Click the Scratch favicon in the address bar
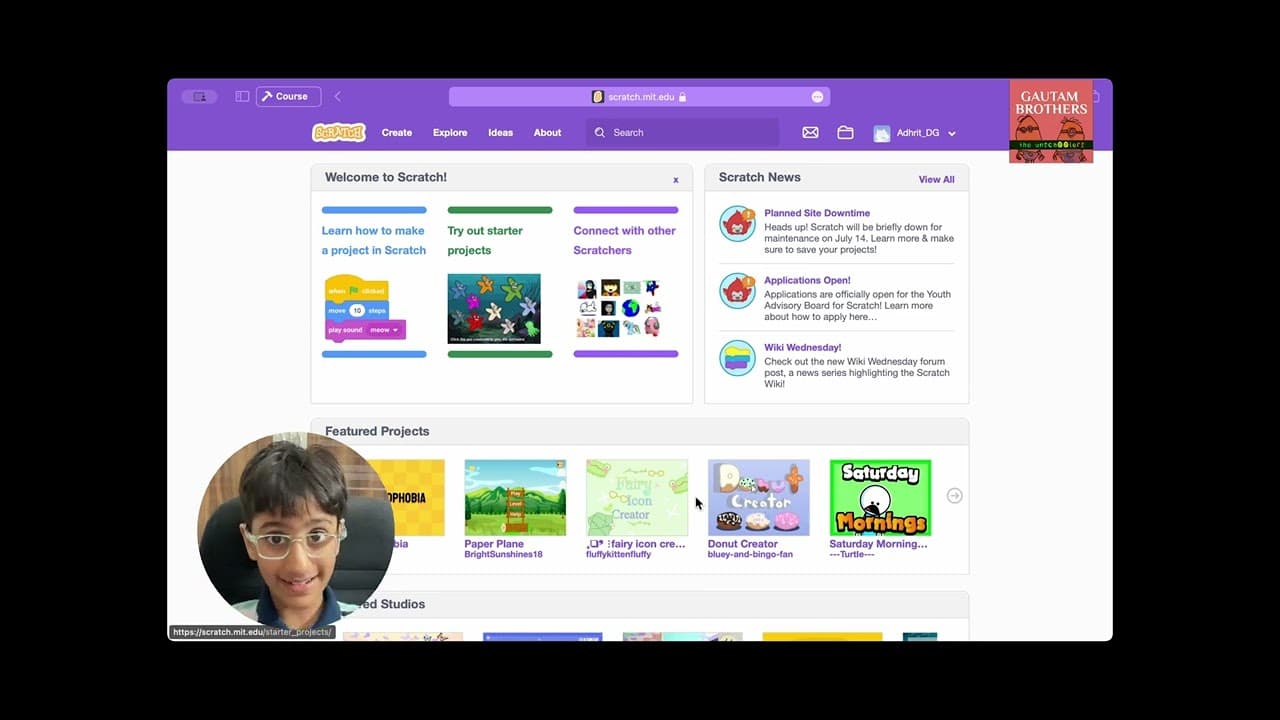This screenshot has width=1280, height=720. point(598,97)
